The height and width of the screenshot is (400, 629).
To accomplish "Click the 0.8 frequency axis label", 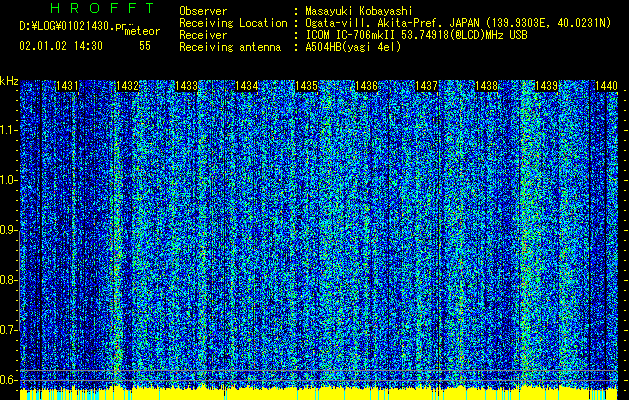I will pyautogui.click(x=9, y=280).
